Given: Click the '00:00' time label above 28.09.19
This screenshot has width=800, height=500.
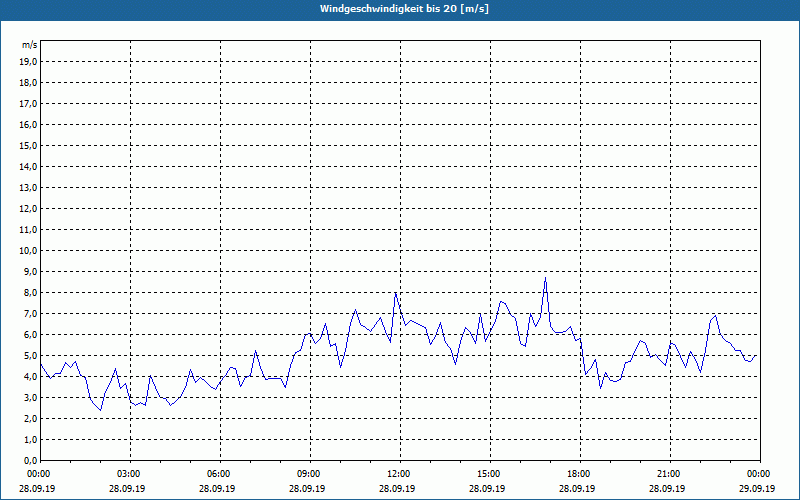Looking at the screenshot, I should pyautogui.click(x=37, y=474).
